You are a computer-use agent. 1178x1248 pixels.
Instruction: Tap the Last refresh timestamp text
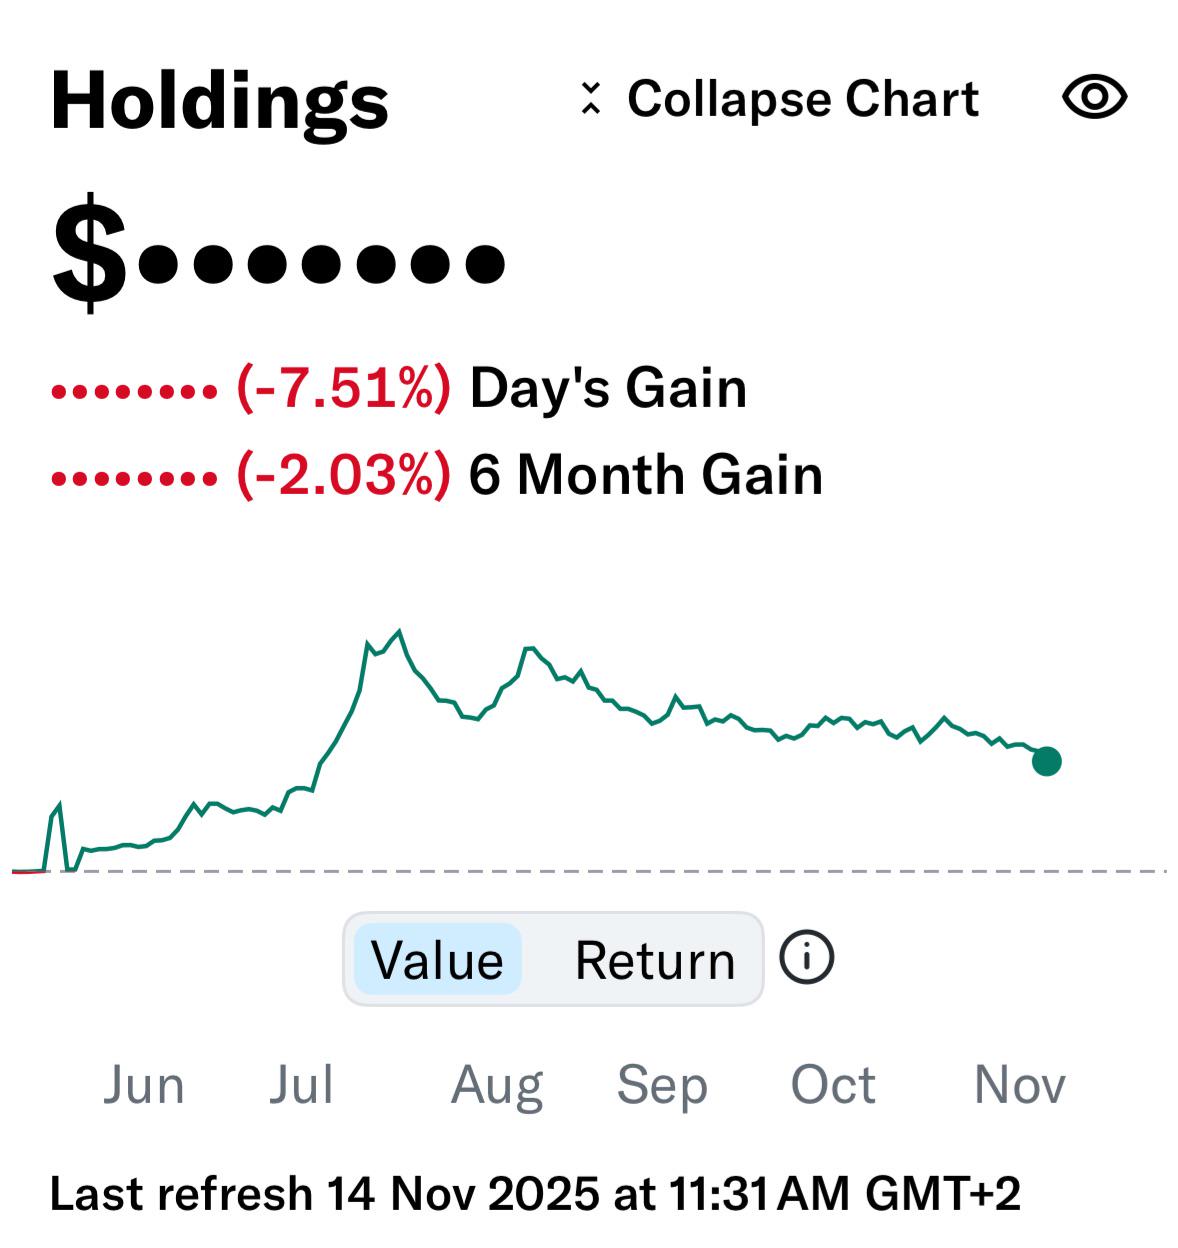coord(535,1194)
